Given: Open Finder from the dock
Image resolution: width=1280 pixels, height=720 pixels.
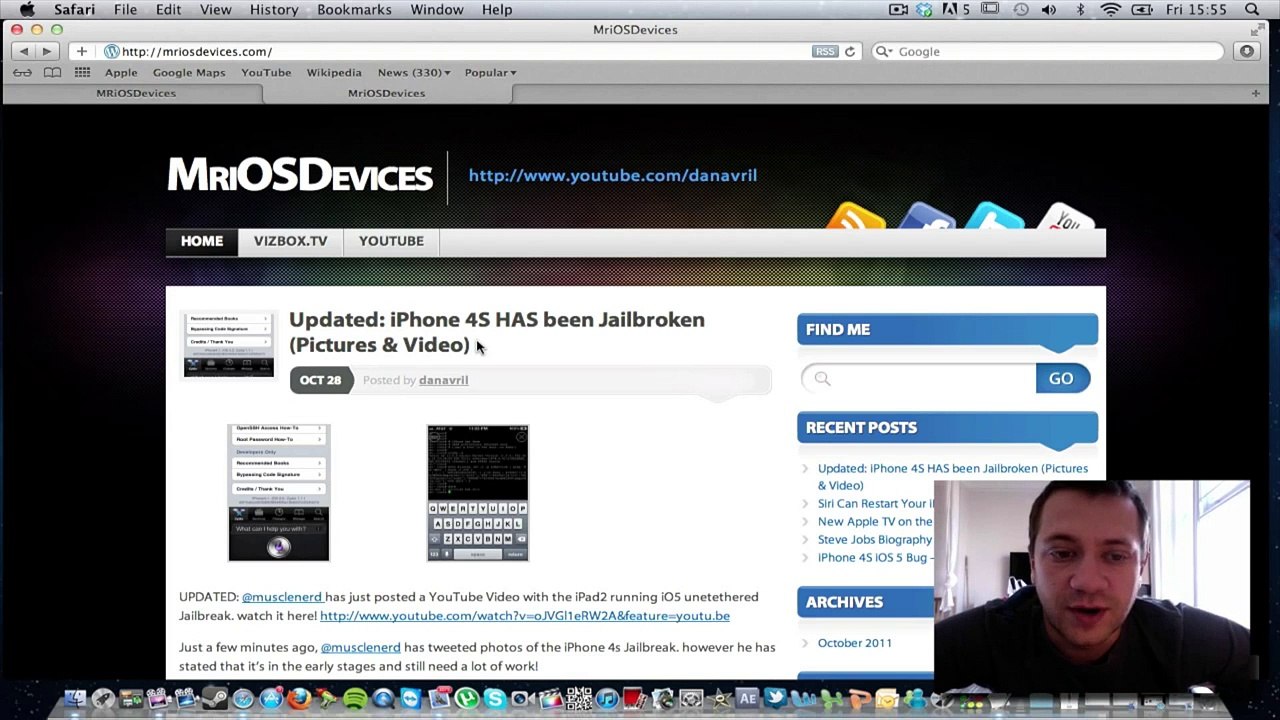Looking at the screenshot, I should click(x=75, y=699).
